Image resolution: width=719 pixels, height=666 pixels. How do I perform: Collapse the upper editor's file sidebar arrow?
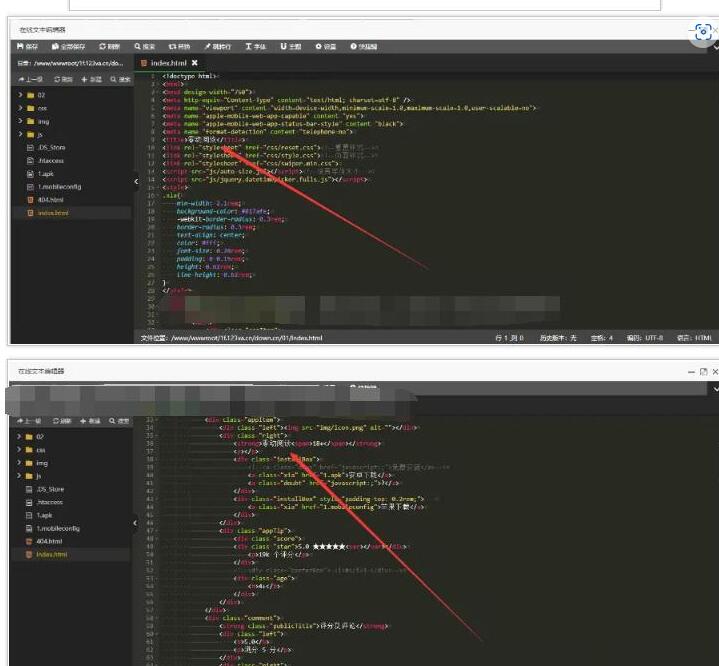click(x=137, y=182)
